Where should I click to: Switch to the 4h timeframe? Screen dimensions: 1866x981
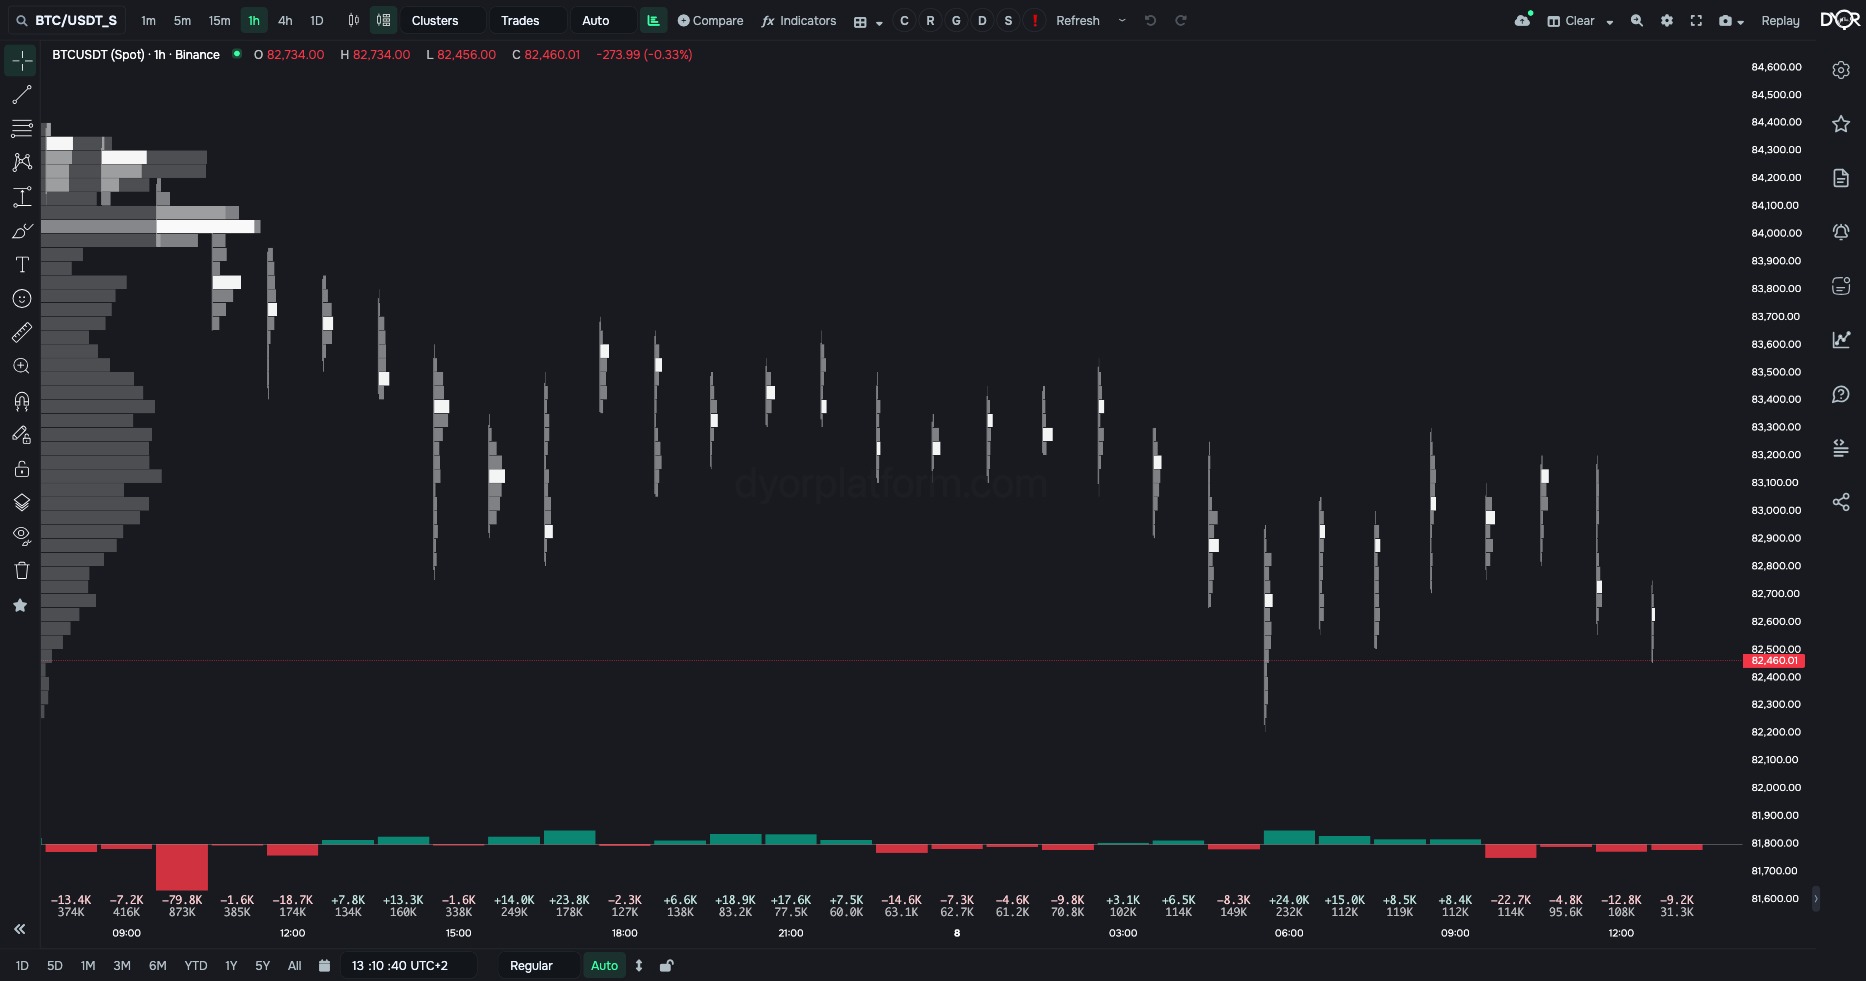285,21
